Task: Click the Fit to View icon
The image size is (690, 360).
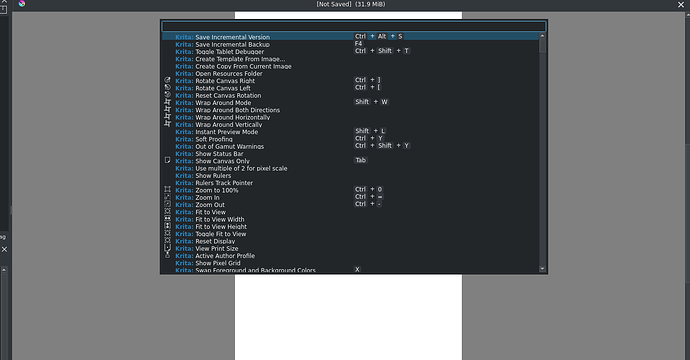Action: pos(167,212)
